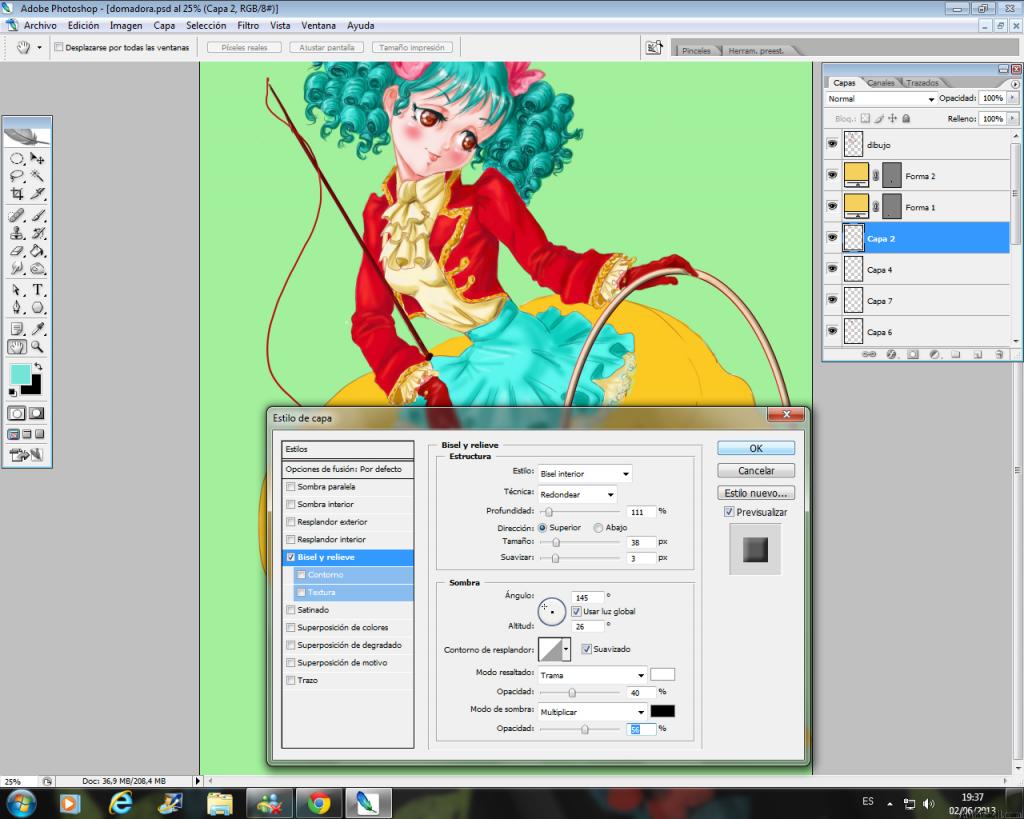Select the Notes tool
1024x819 pixels.
coord(17,329)
